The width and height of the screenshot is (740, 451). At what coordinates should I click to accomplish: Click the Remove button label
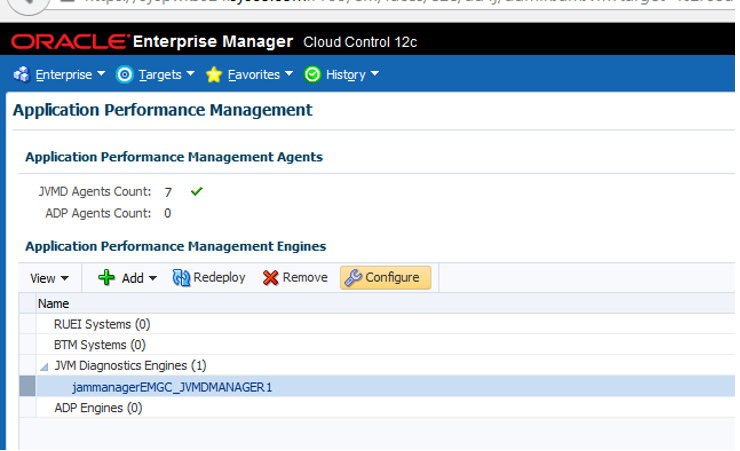click(305, 277)
